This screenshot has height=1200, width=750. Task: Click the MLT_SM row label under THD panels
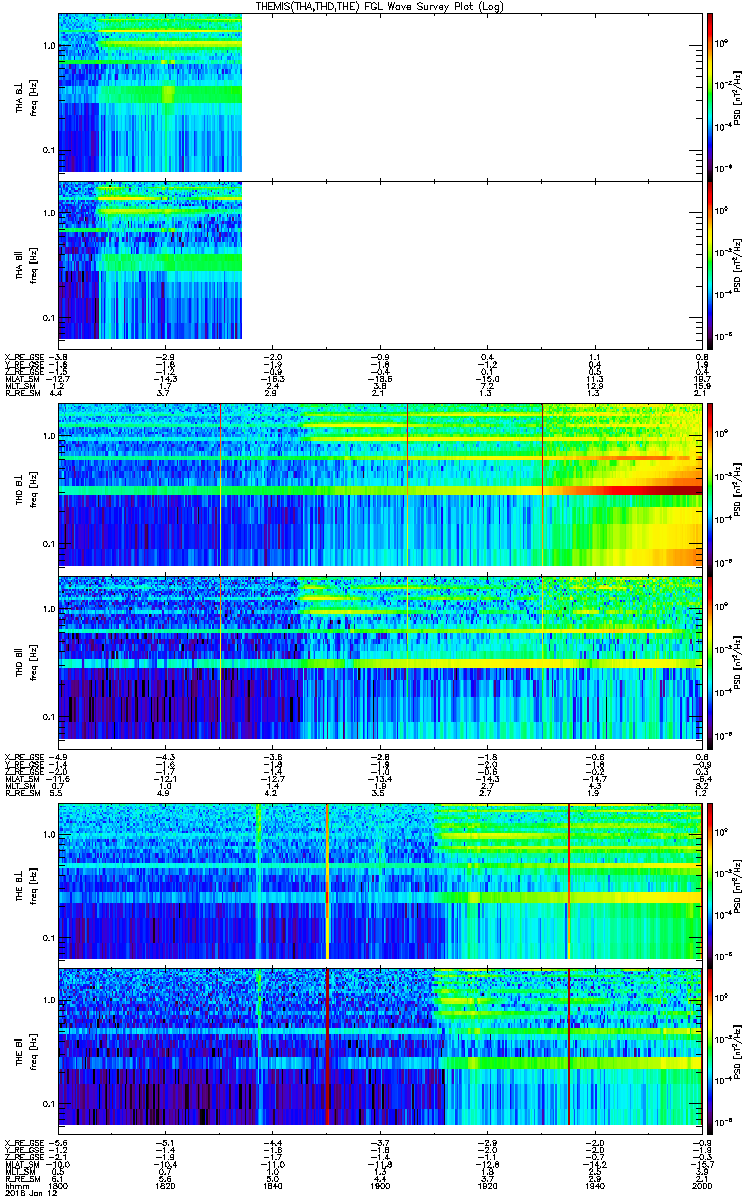tap(19, 787)
